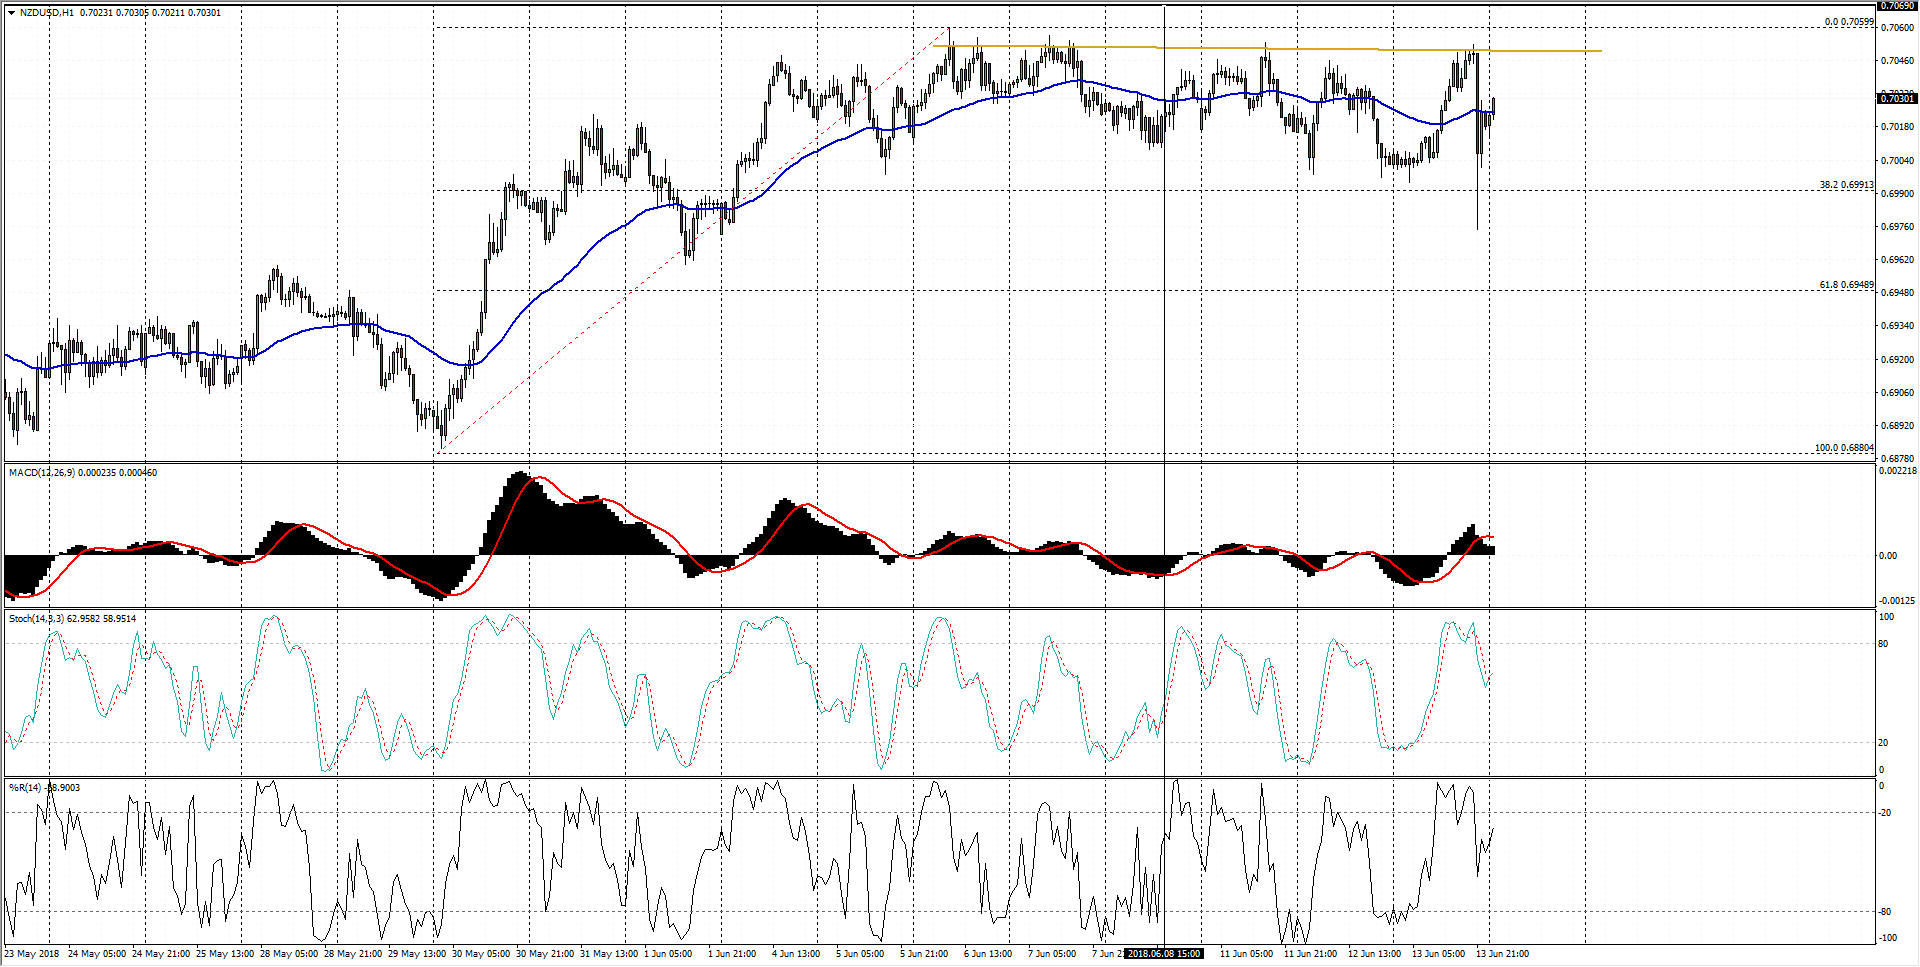Viewport: 1920px width, 967px height.
Task: Click the highlighted date label 2018.06.08 15:00
Action: (1164, 954)
